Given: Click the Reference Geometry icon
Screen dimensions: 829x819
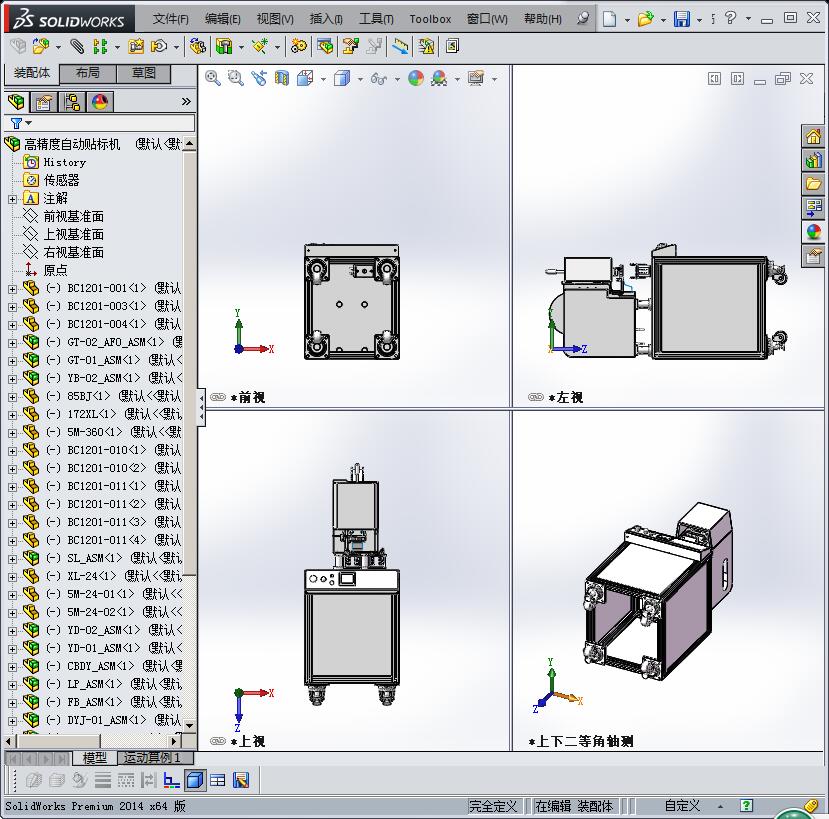Looking at the screenshot, I should [x=260, y=47].
